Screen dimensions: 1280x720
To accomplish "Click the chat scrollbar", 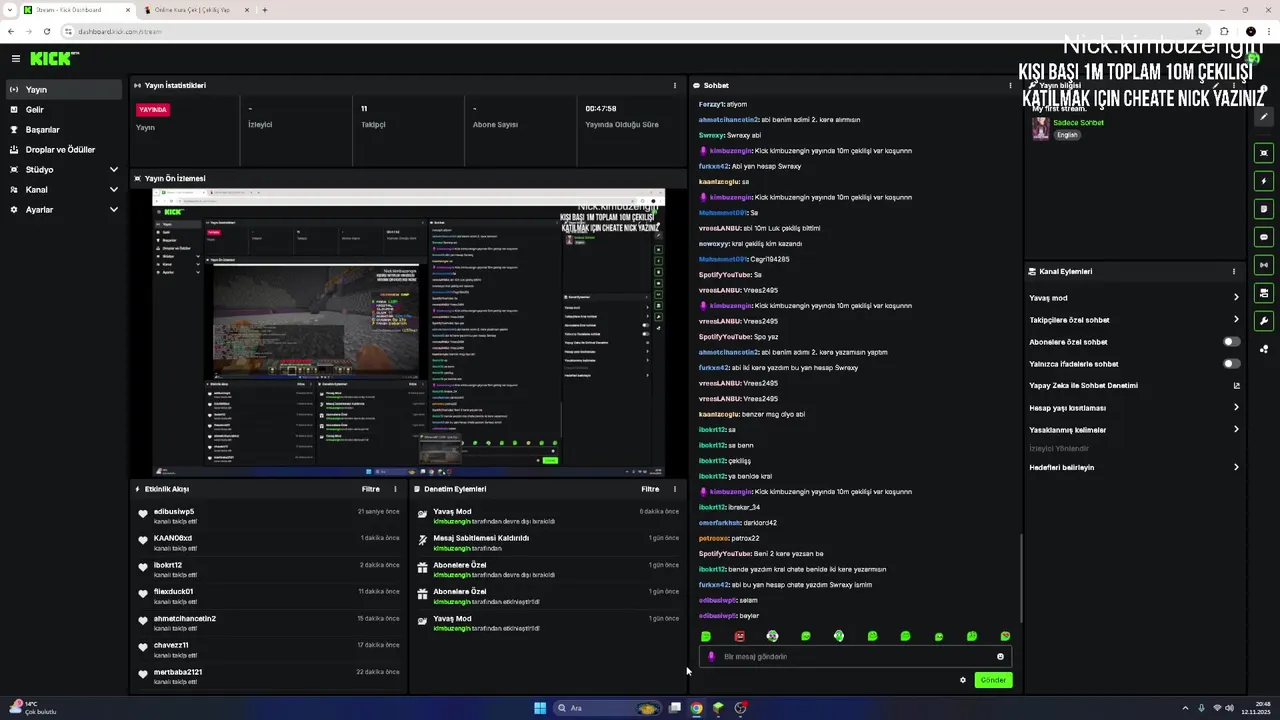I will [x=1020, y=578].
